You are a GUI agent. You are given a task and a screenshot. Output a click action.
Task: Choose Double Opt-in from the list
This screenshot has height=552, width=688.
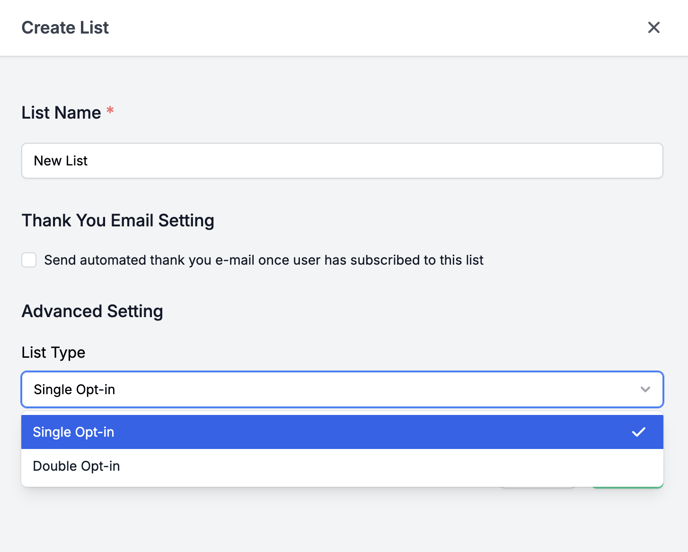(x=342, y=466)
